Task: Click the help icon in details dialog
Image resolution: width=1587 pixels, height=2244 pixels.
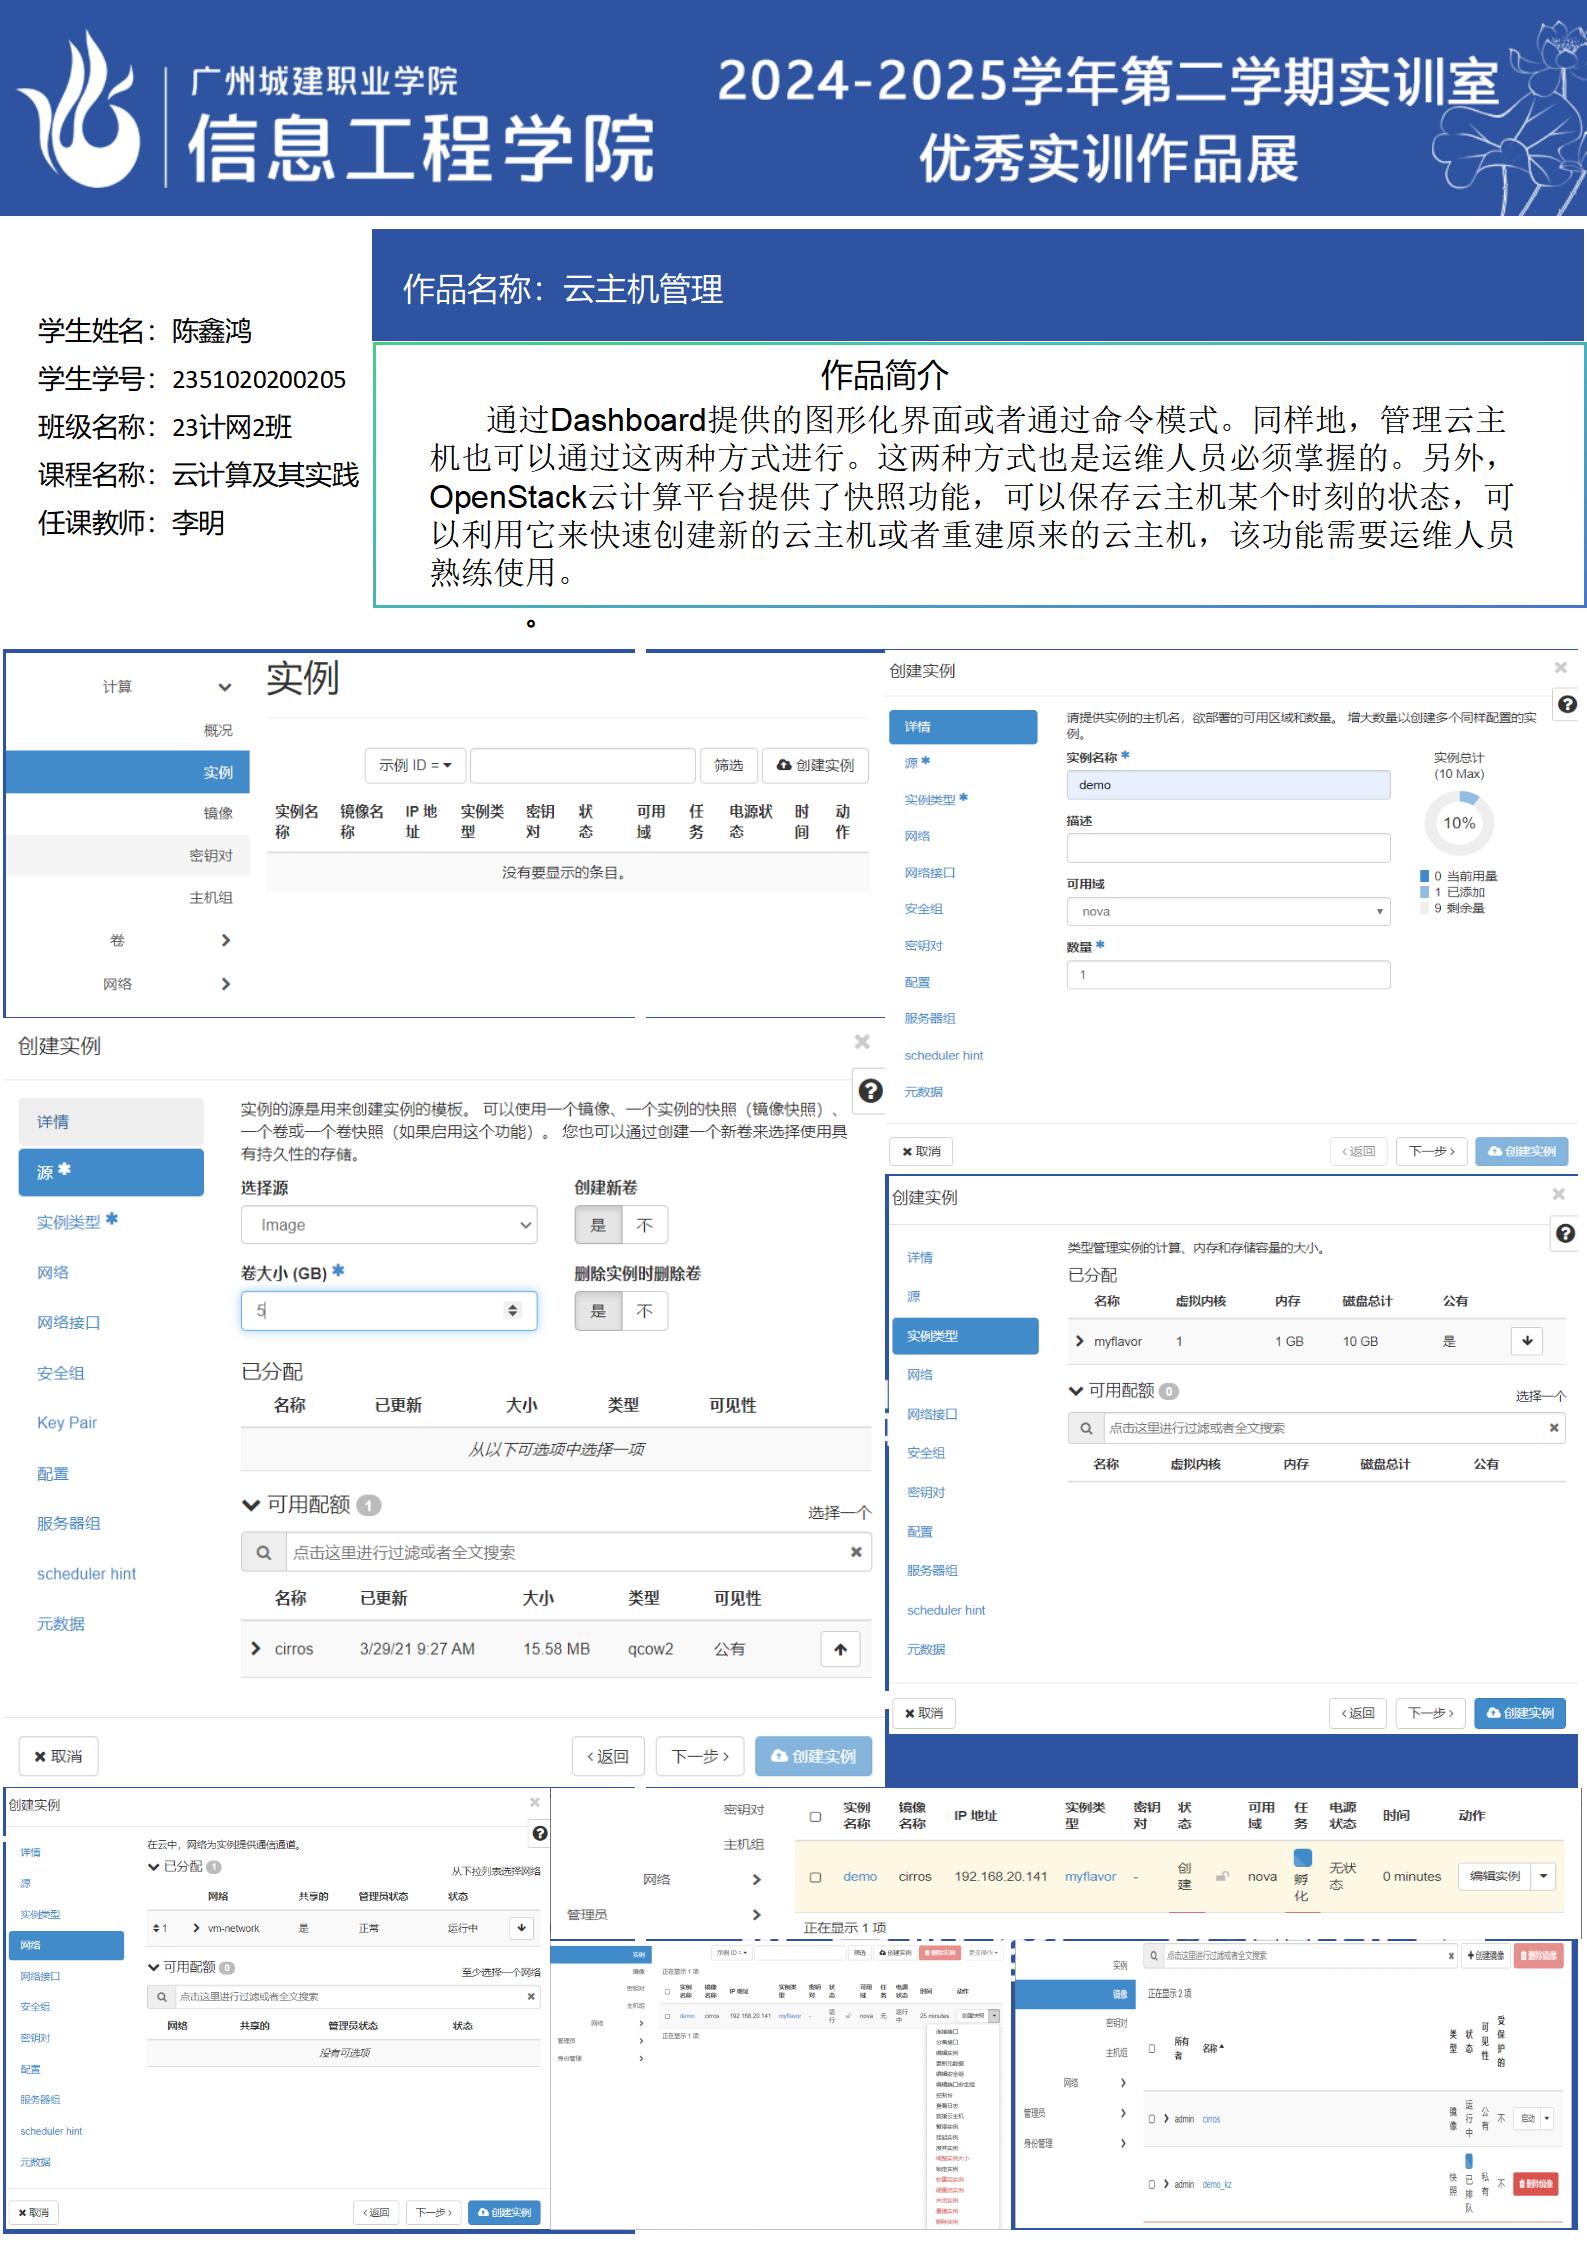Action: (1567, 704)
